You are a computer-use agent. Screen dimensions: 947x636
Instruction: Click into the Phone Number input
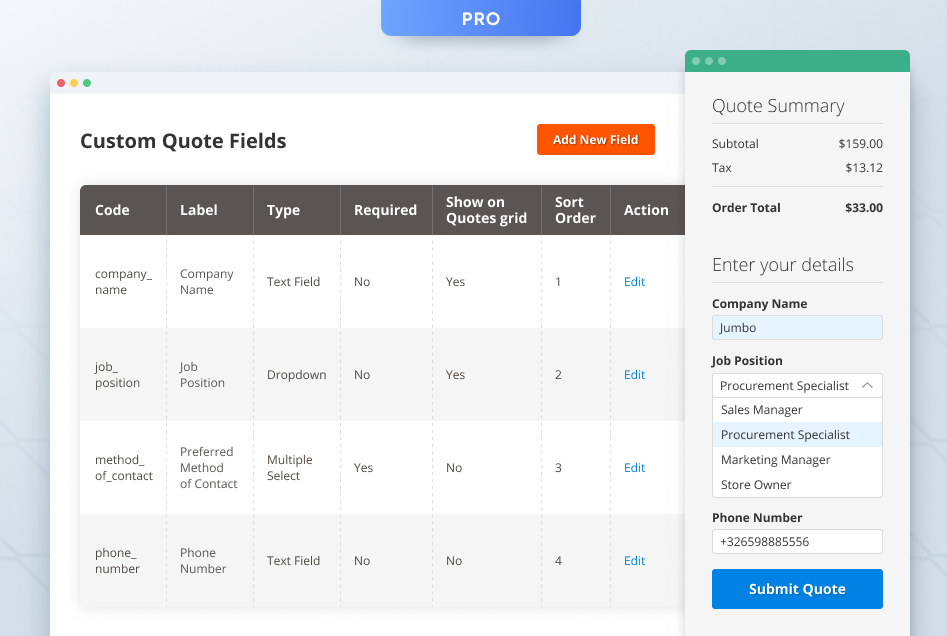(x=797, y=542)
